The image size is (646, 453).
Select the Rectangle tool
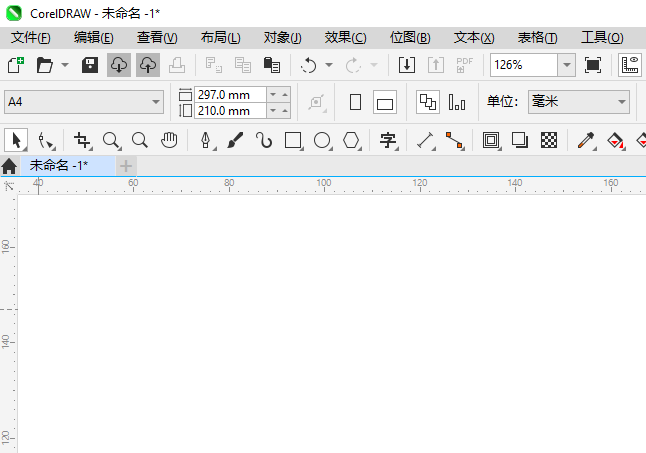point(293,140)
